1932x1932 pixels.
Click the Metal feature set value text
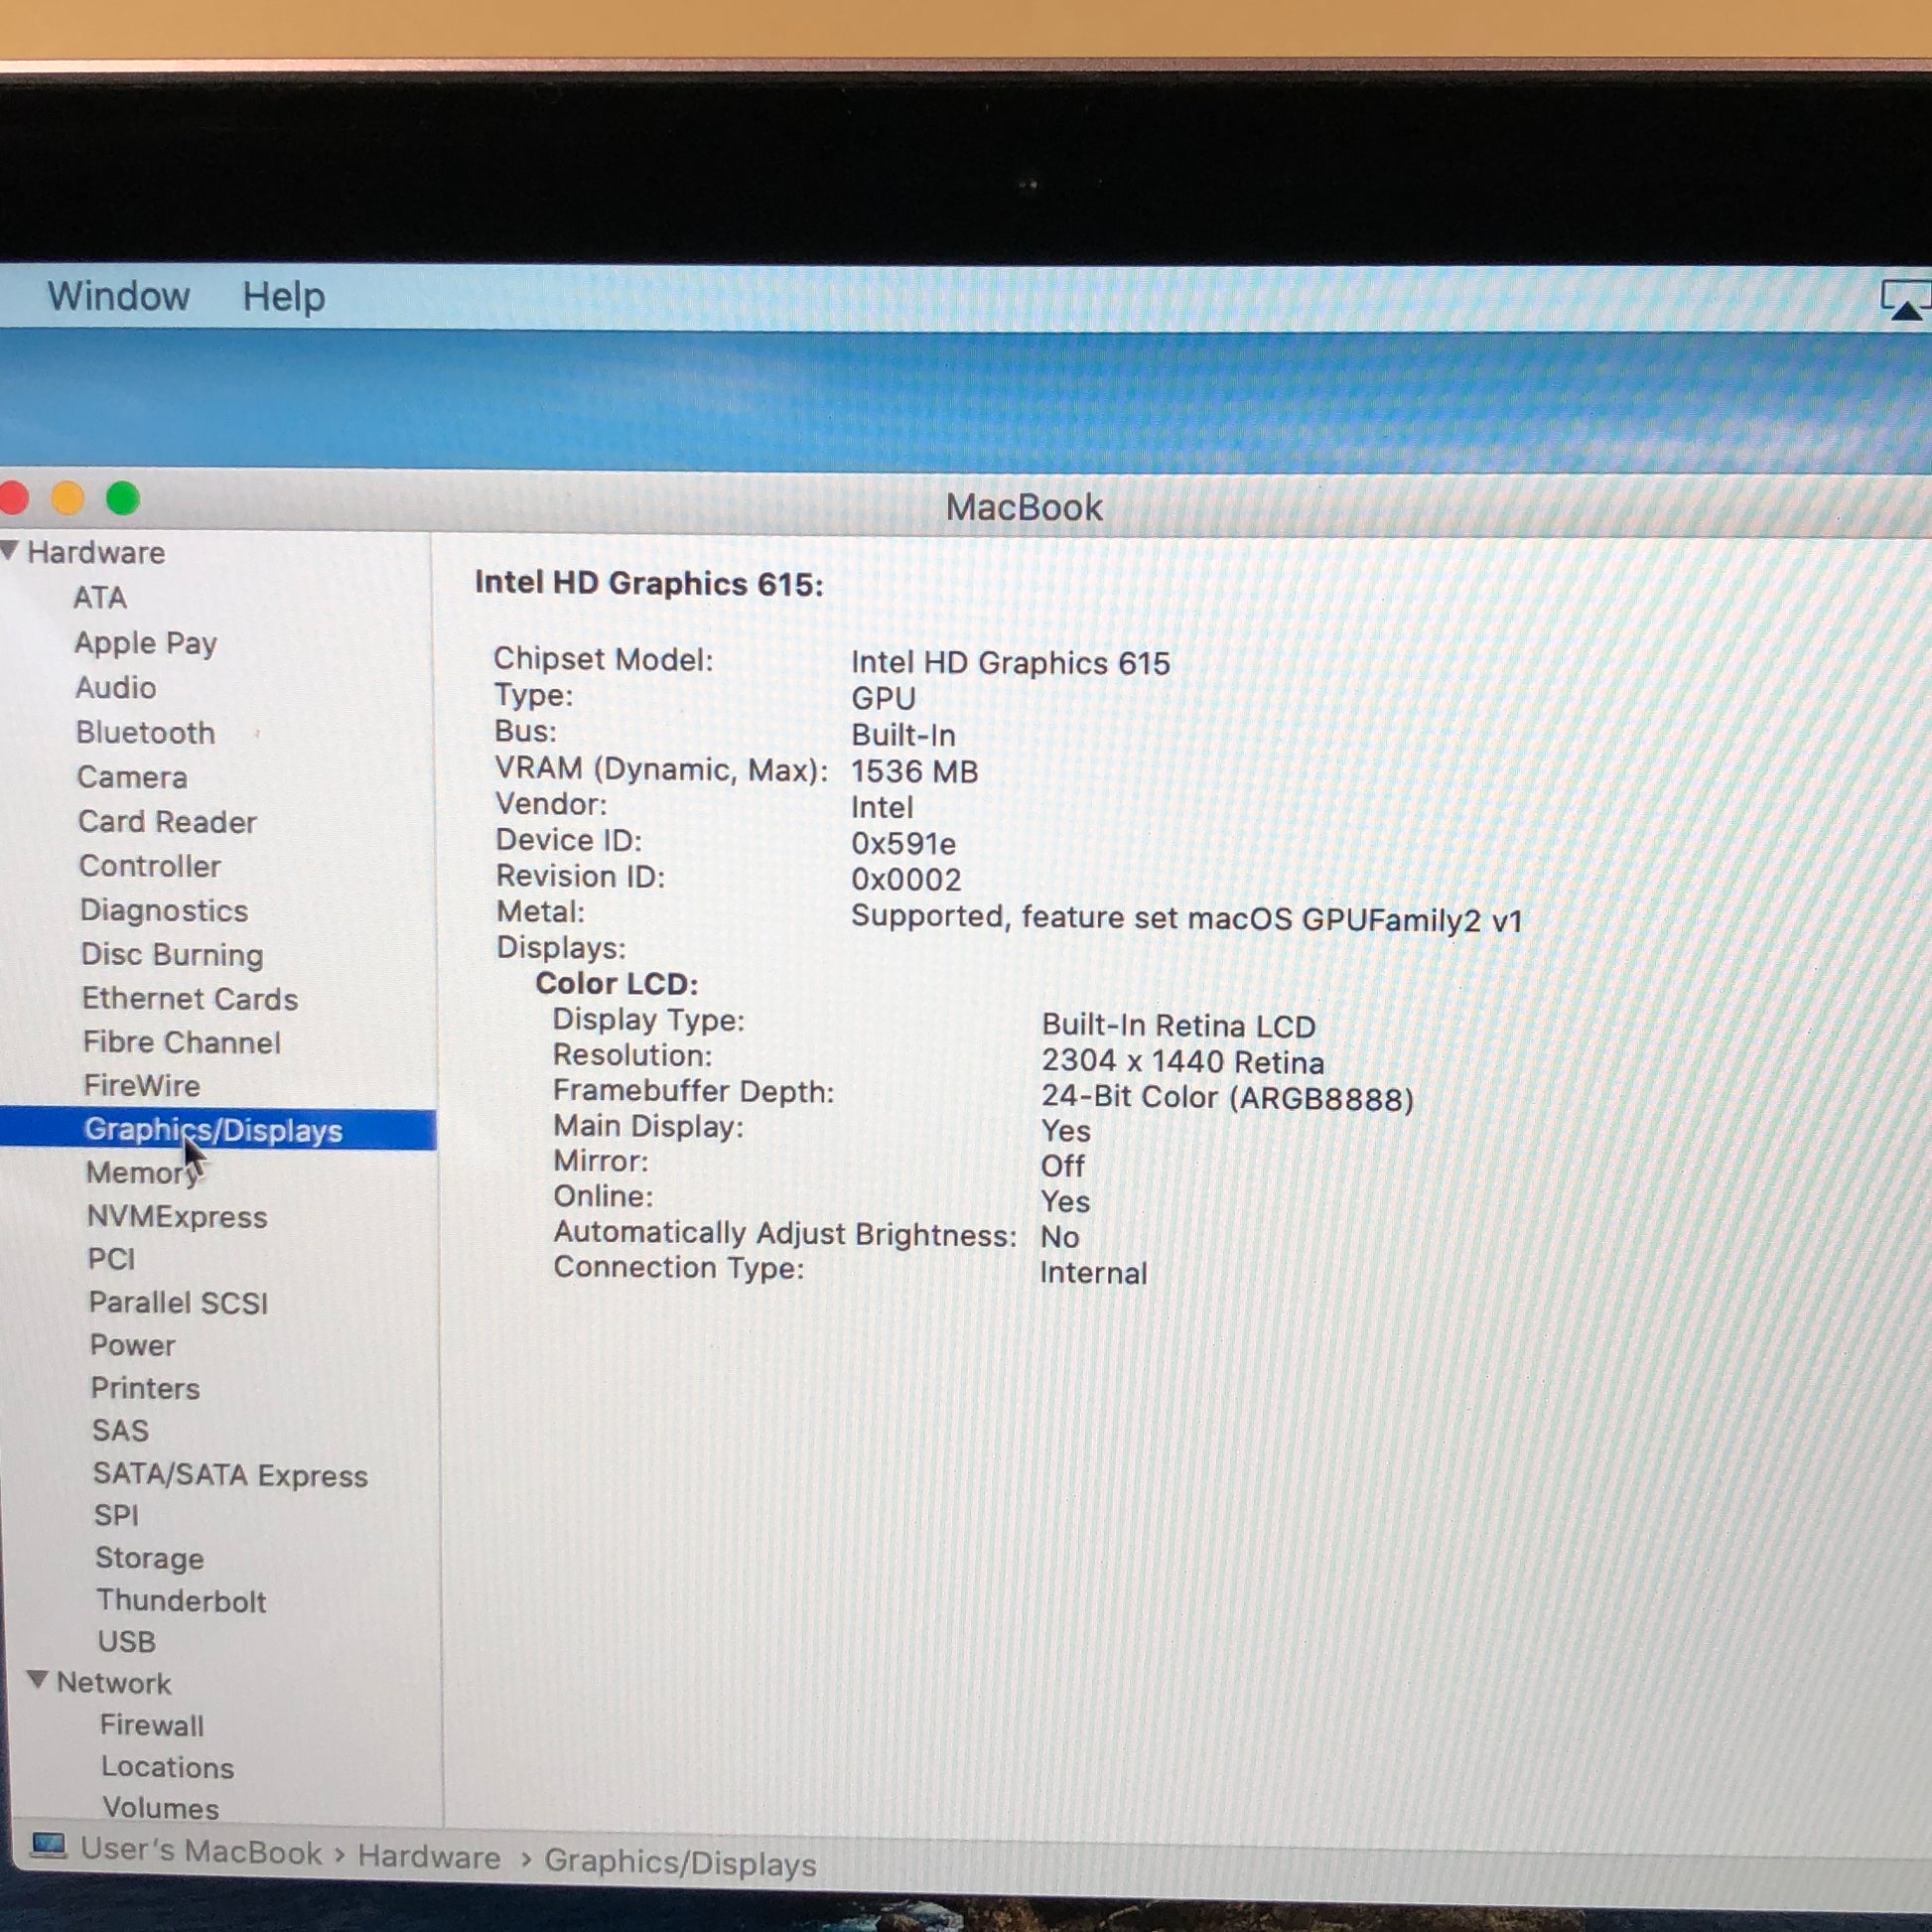pyautogui.click(x=1186, y=918)
